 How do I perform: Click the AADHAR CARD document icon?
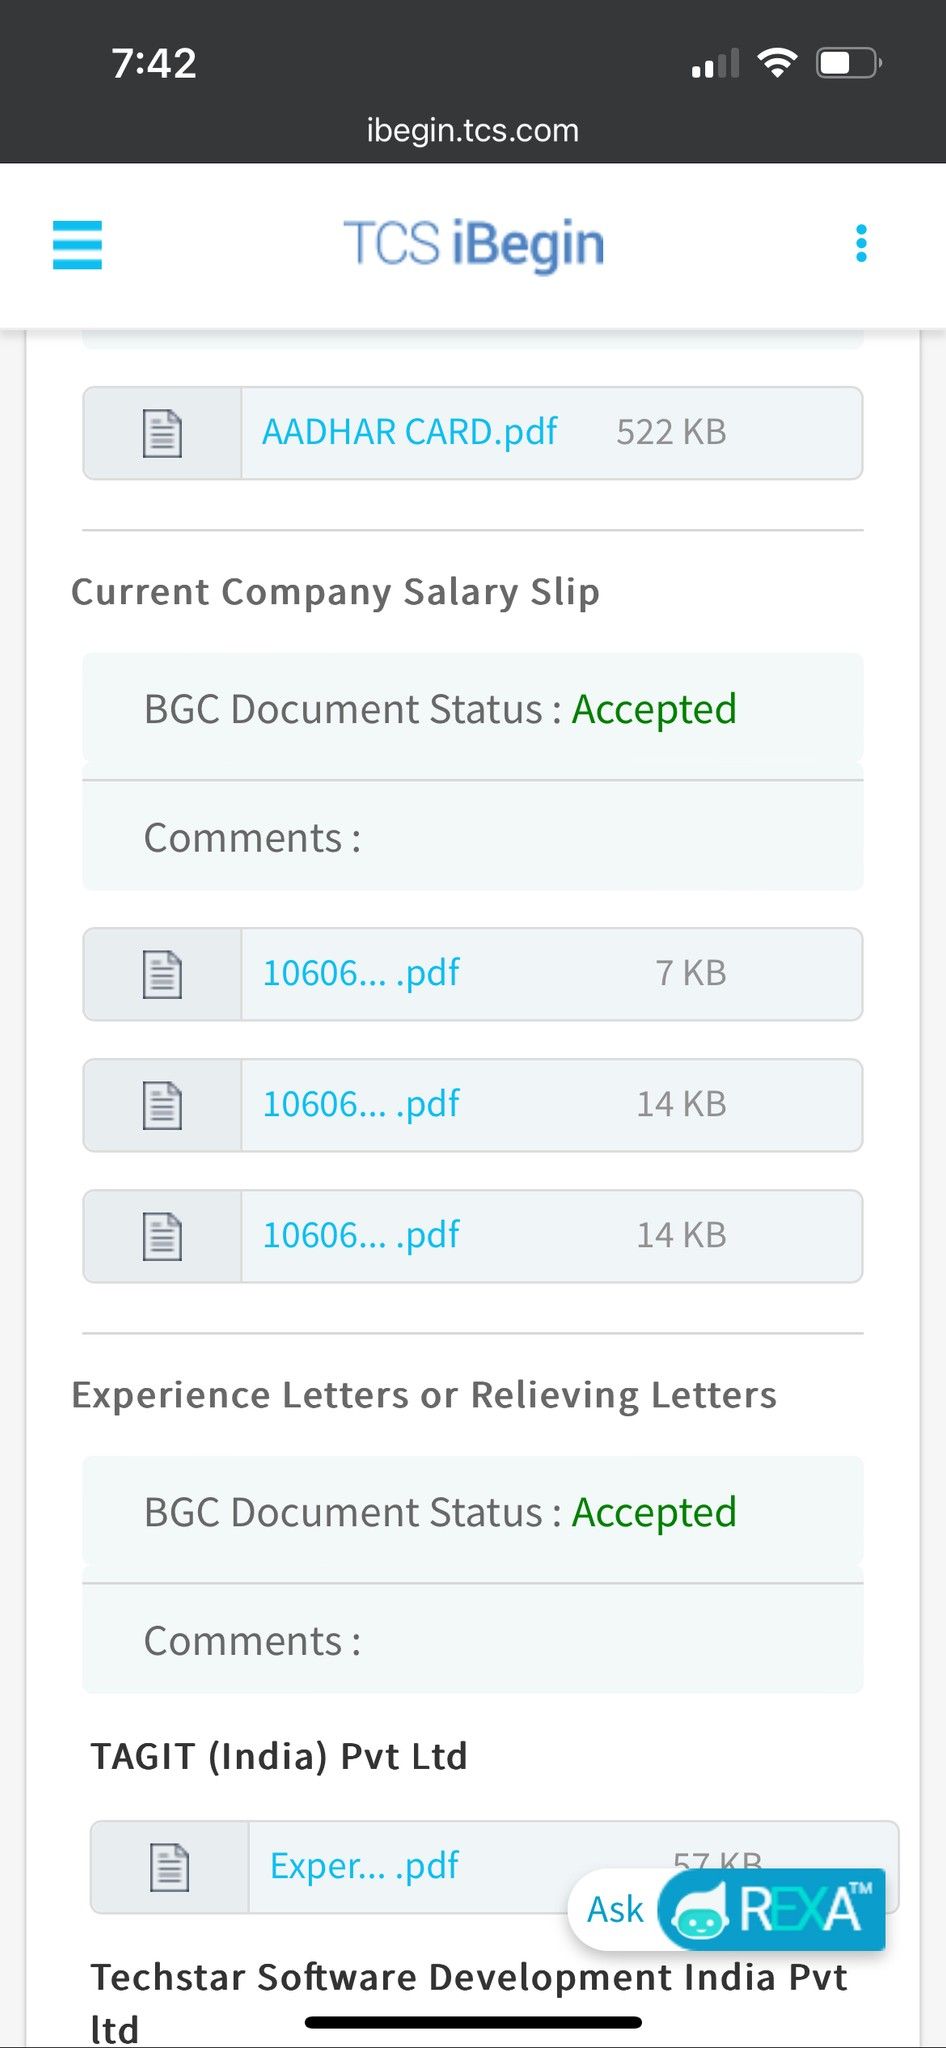point(162,433)
